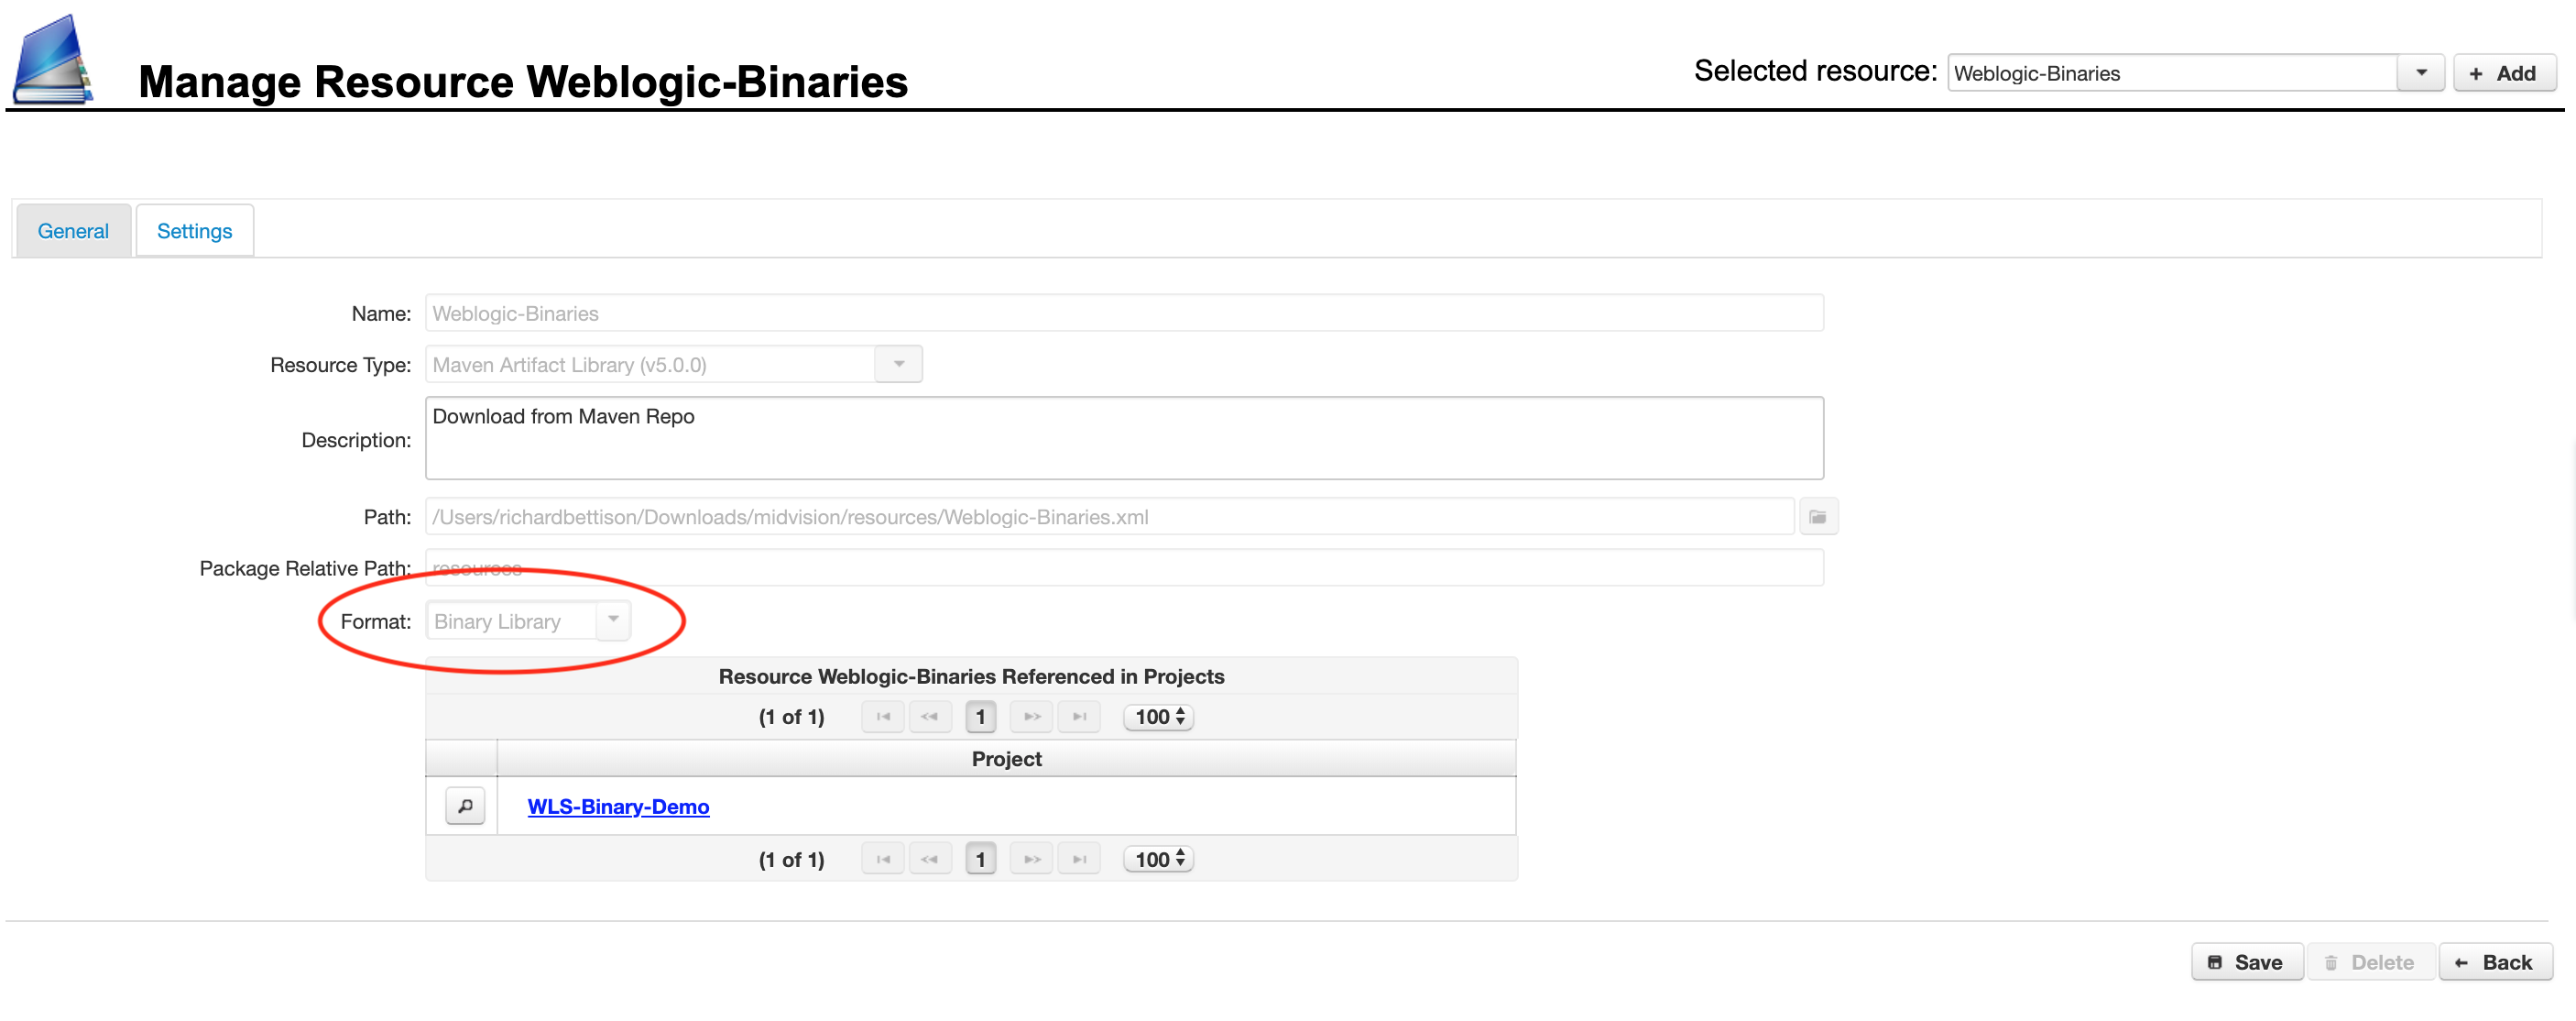
Task: Go to first page in top paginator
Action: click(x=882, y=717)
